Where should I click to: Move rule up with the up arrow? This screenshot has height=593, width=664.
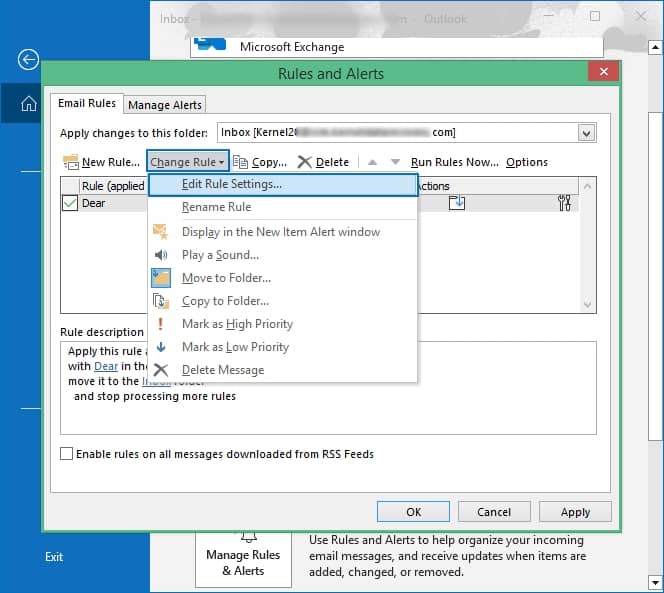click(x=373, y=162)
